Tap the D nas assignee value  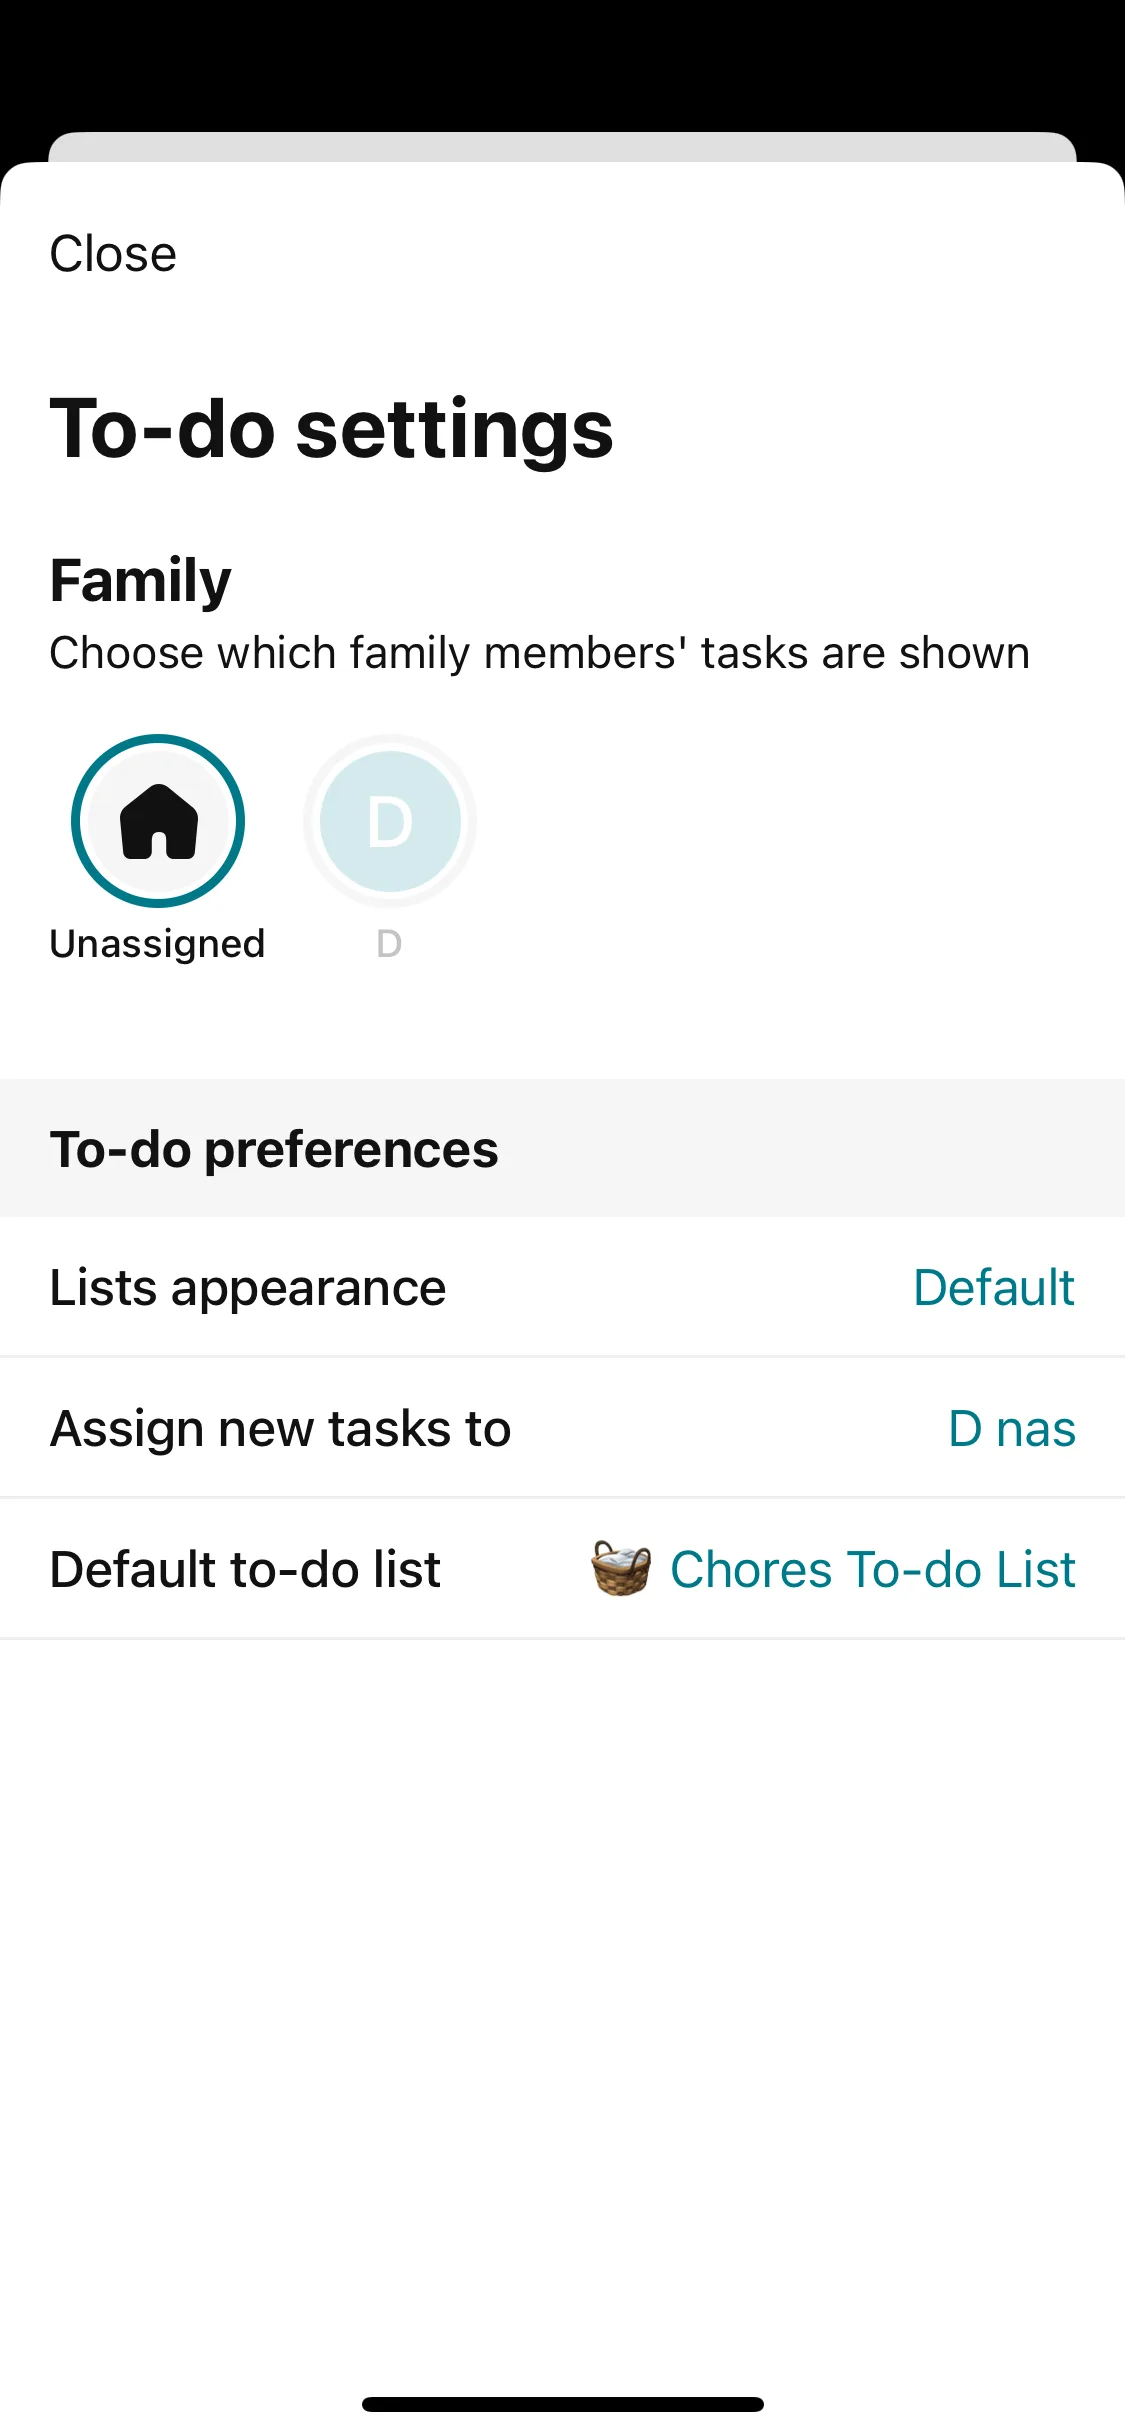[x=1012, y=1428]
